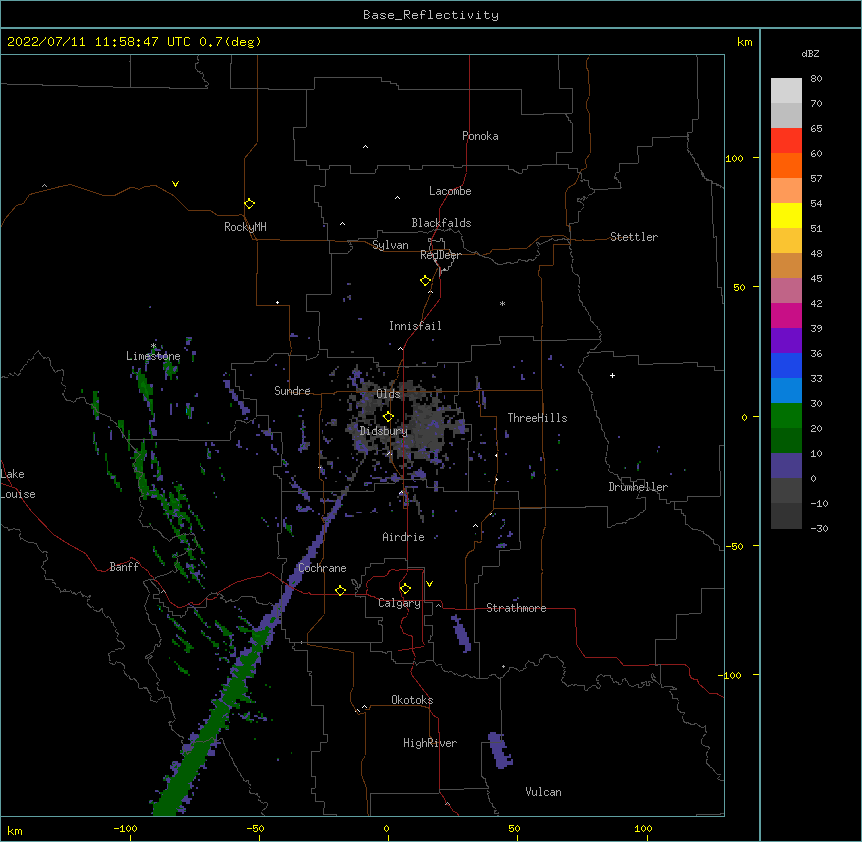
Task: Click the Banff label
Action: point(124,567)
